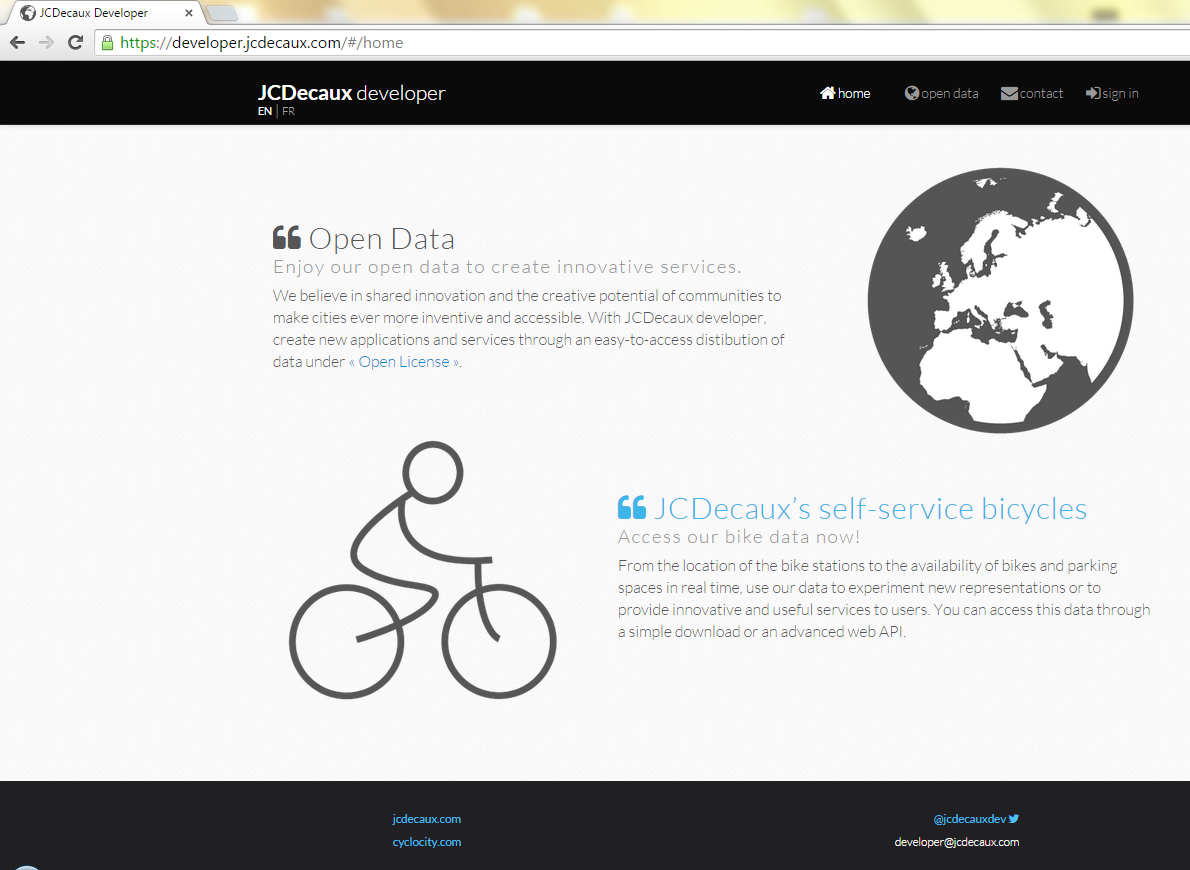Click 'Access our bike data now!' subtitle

click(x=739, y=537)
